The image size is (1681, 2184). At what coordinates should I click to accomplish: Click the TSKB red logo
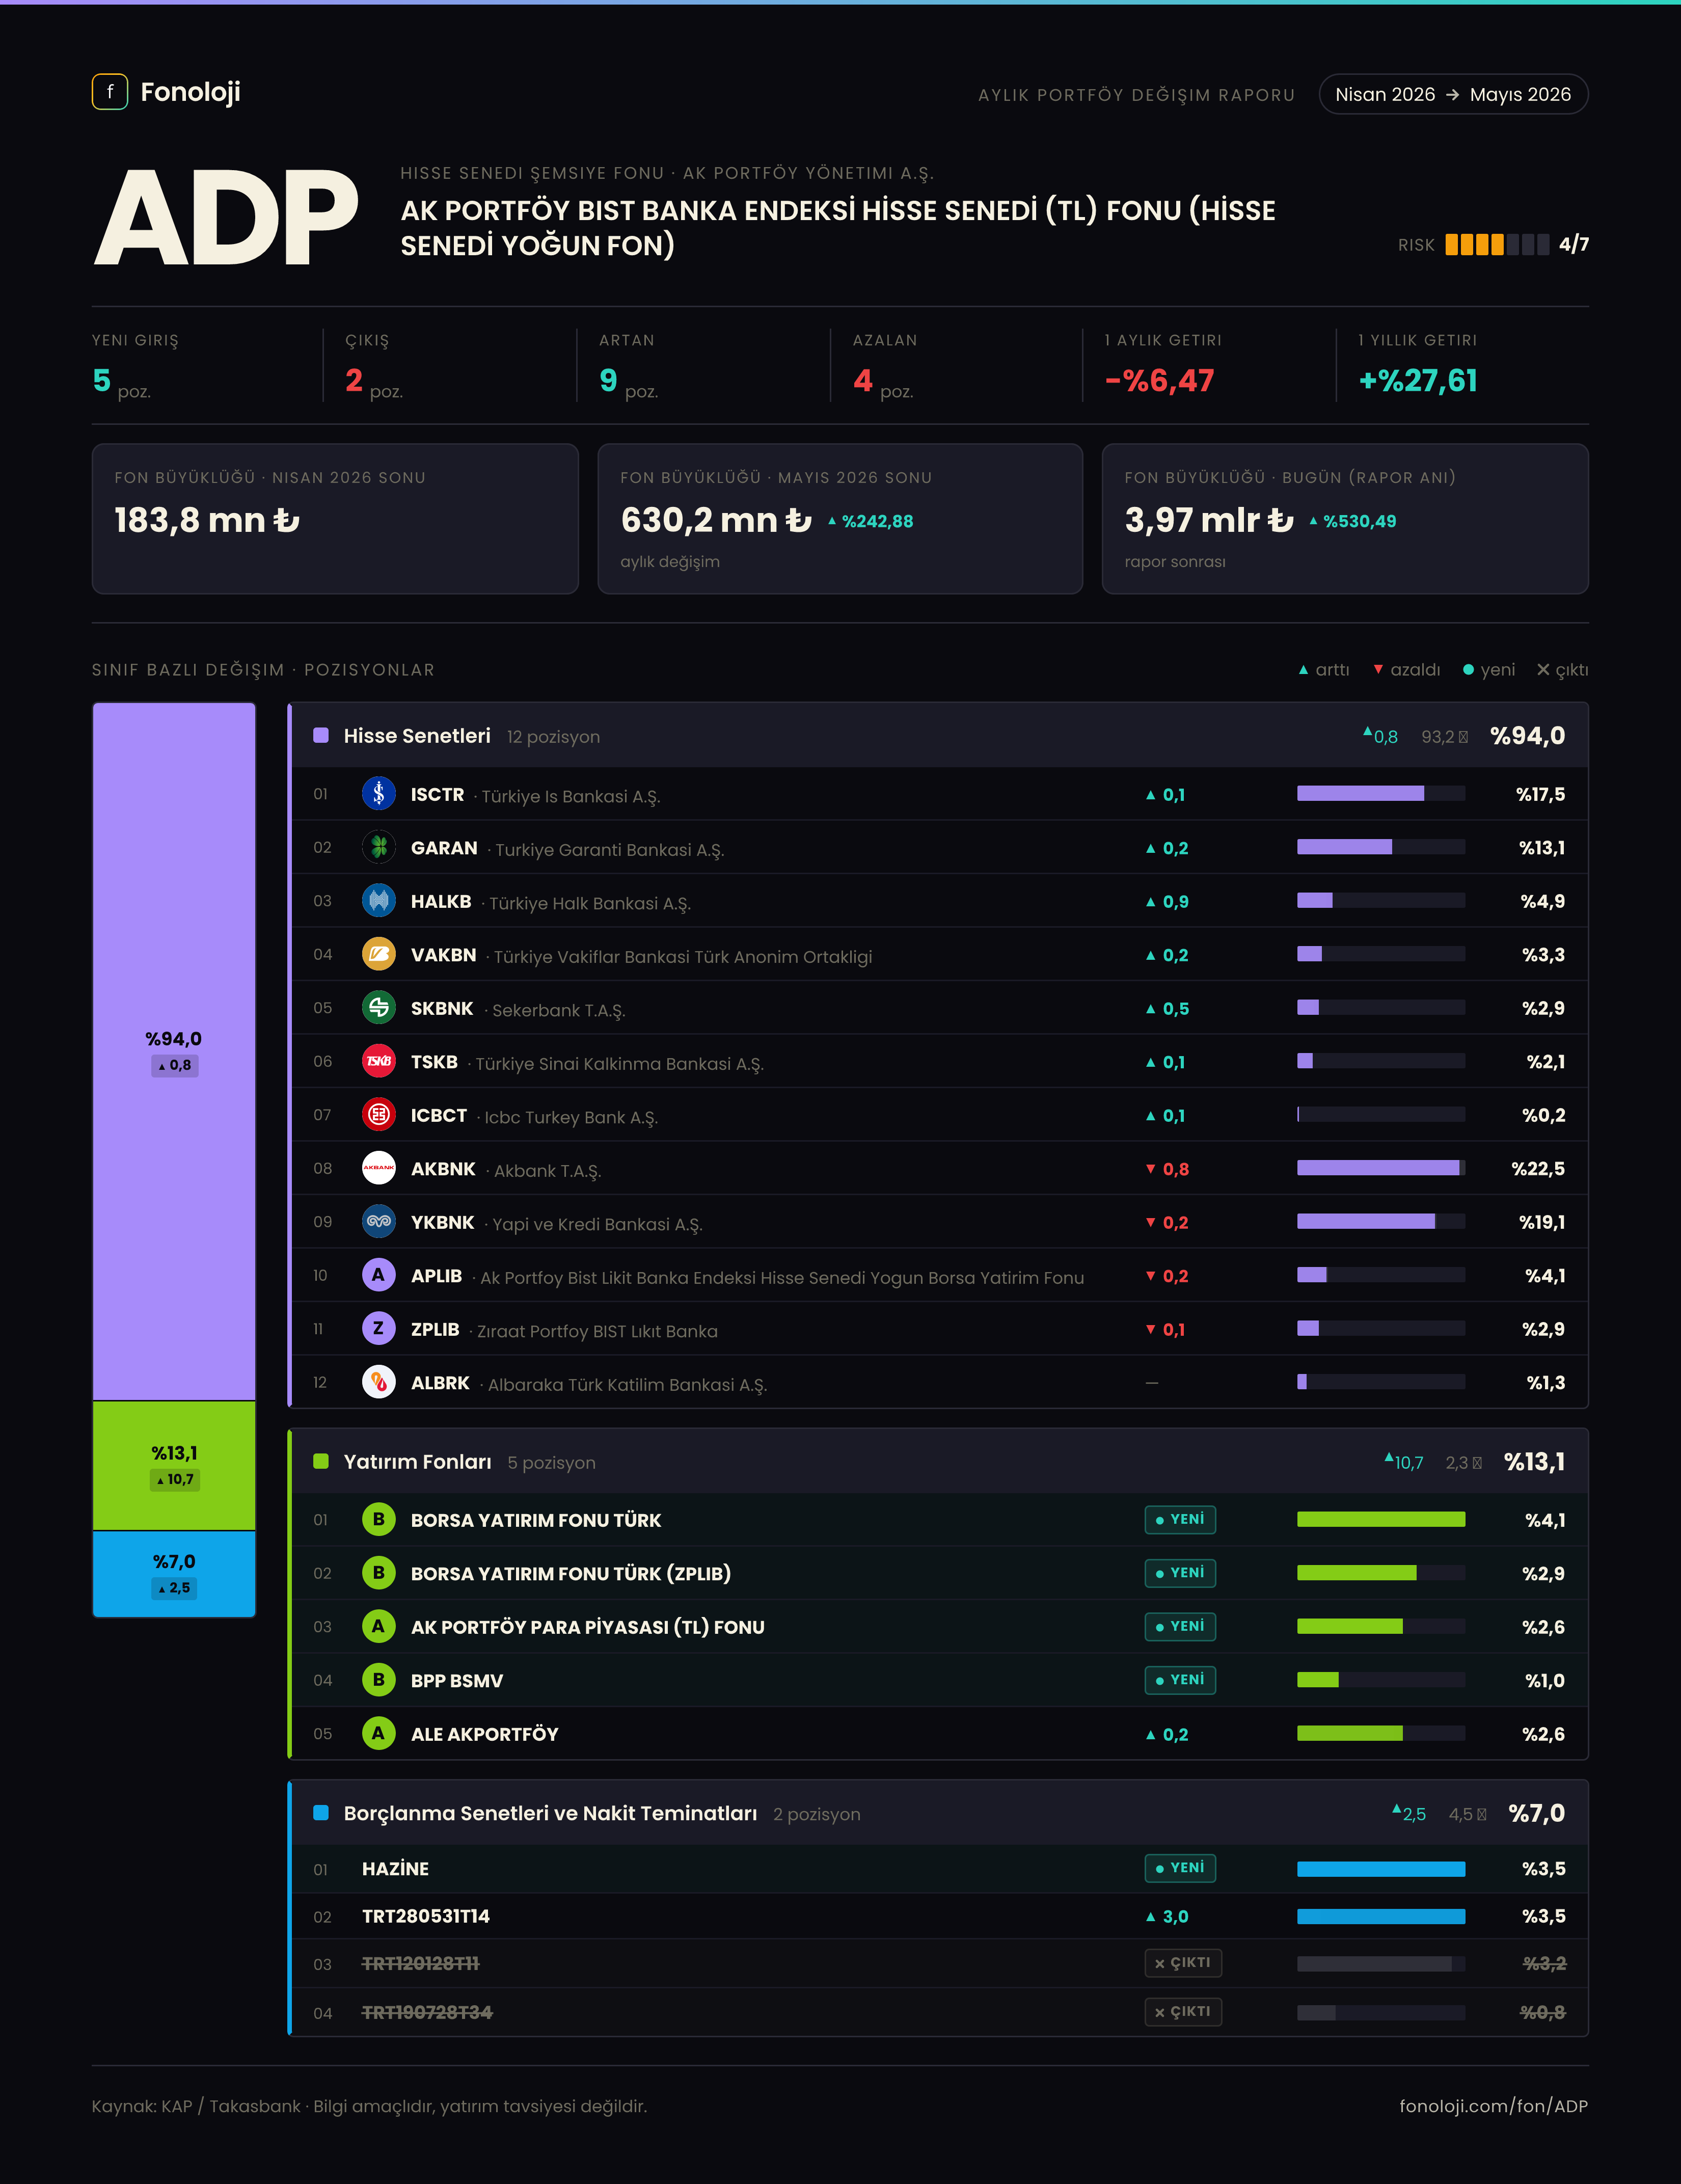[378, 1061]
